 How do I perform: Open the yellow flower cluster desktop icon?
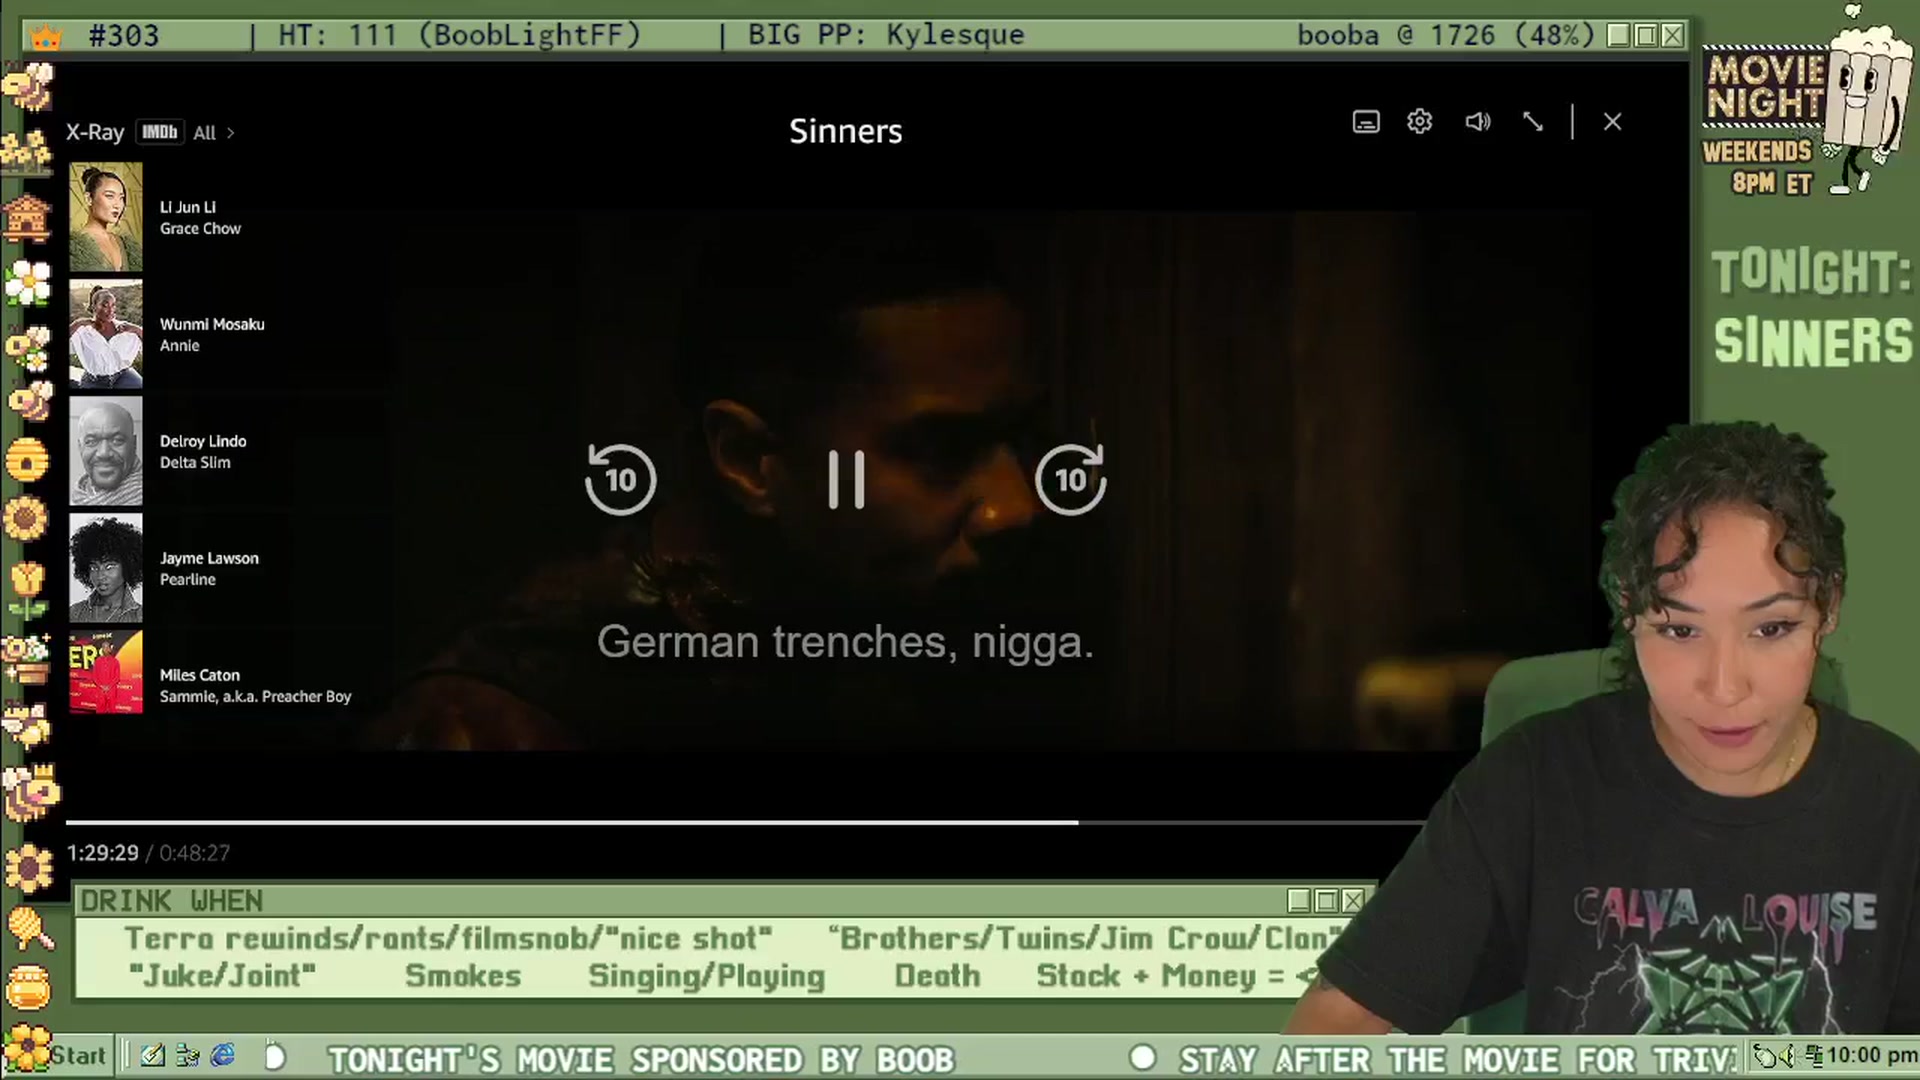point(27,151)
